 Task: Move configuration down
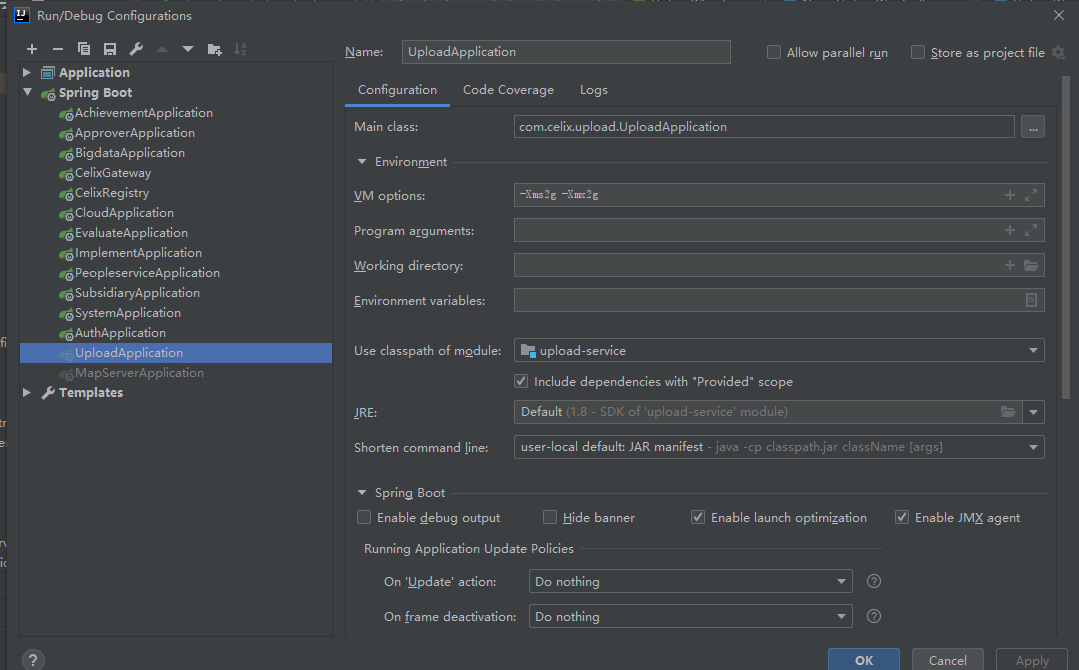click(188, 49)
